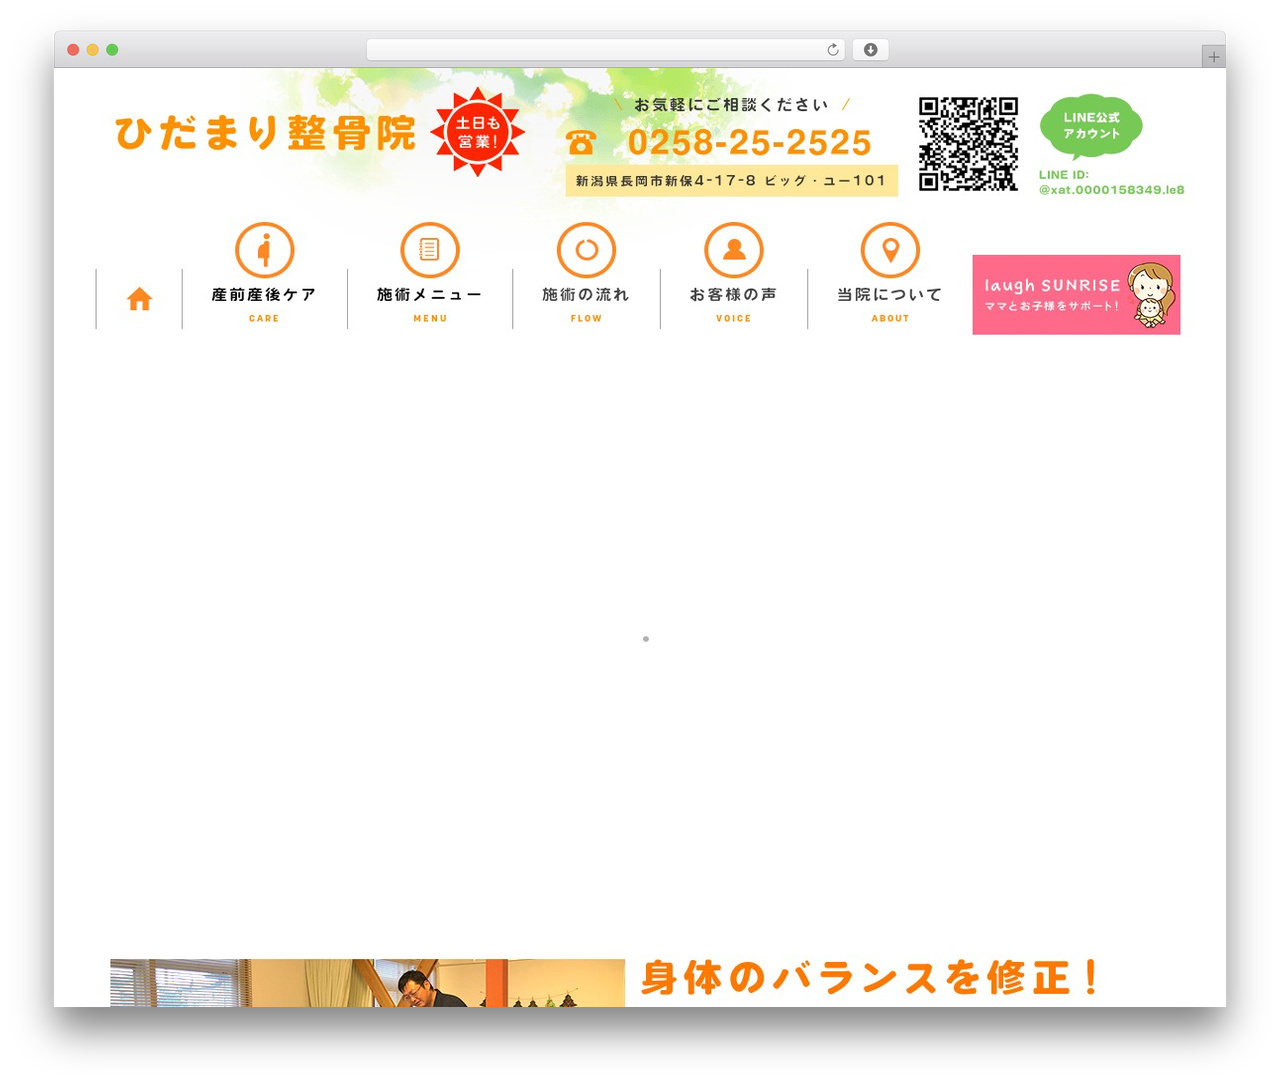
Task: Click the red close window button
Action: click(x=73, y=50)
